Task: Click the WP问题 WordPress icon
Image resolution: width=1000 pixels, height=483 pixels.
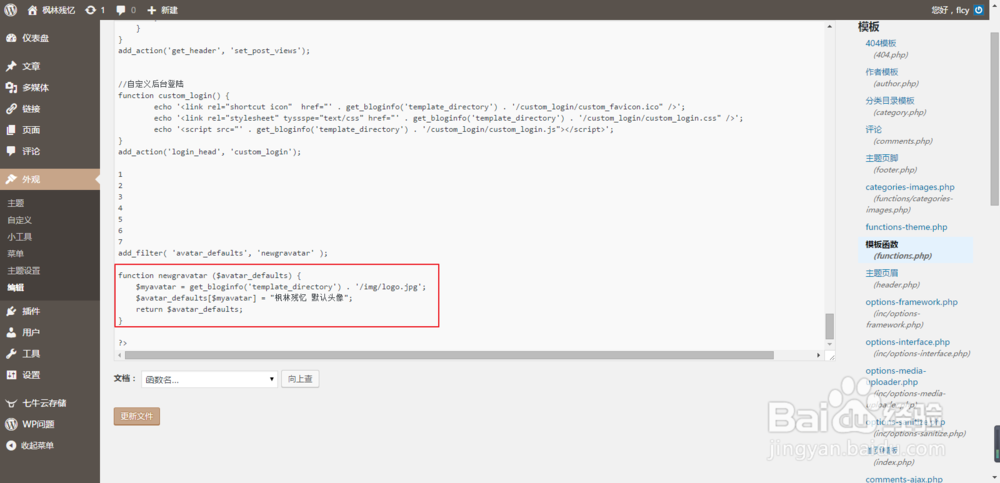Action: coord(11,424)
